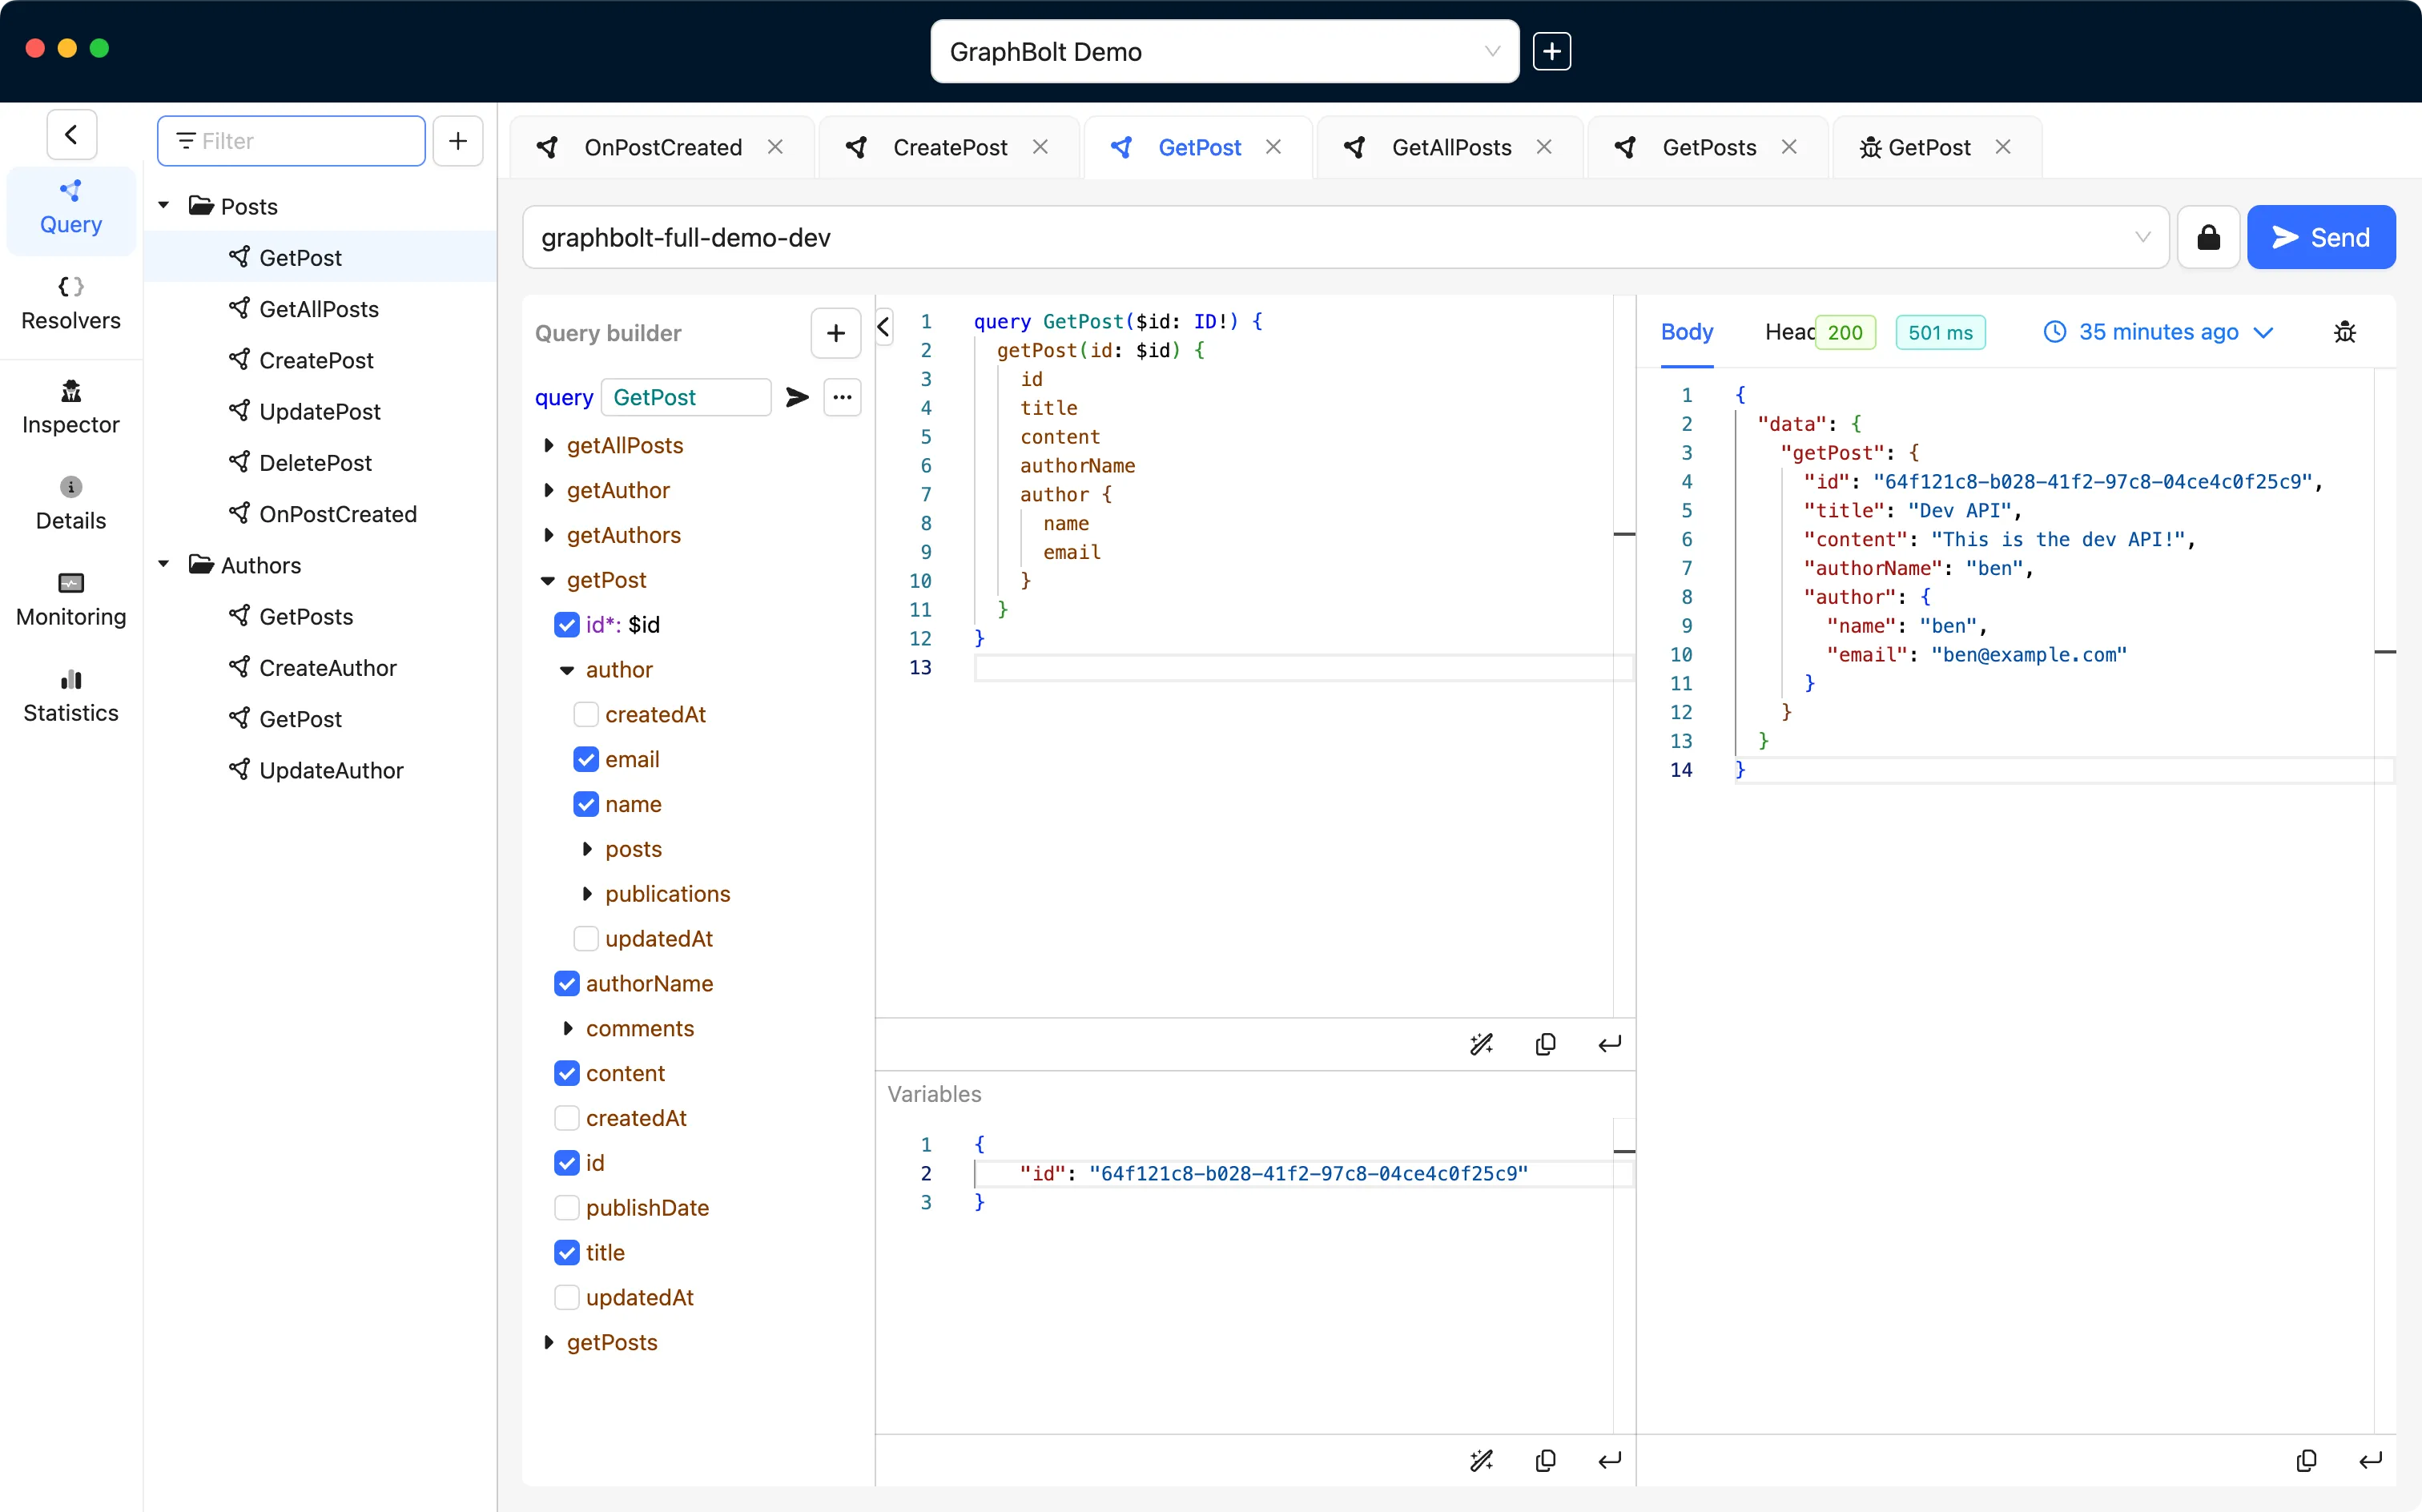Add a new item next to Filter
2422x1512 pixels.
click(458, 141)
